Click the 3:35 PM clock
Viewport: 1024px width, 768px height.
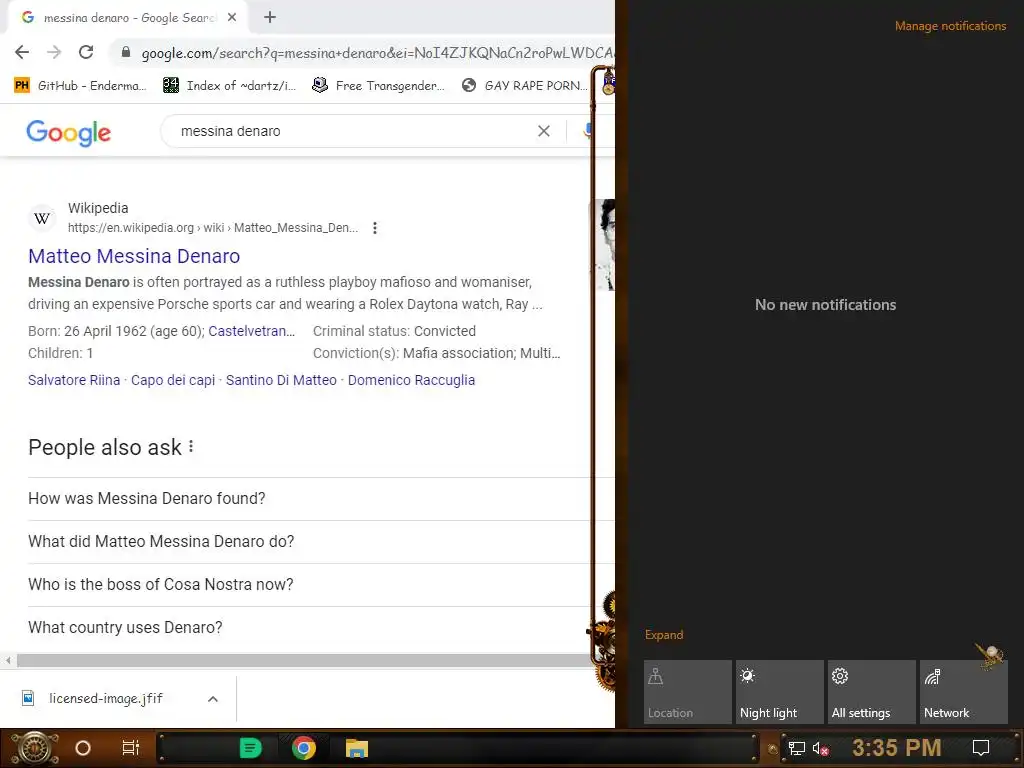pos(897,748)
